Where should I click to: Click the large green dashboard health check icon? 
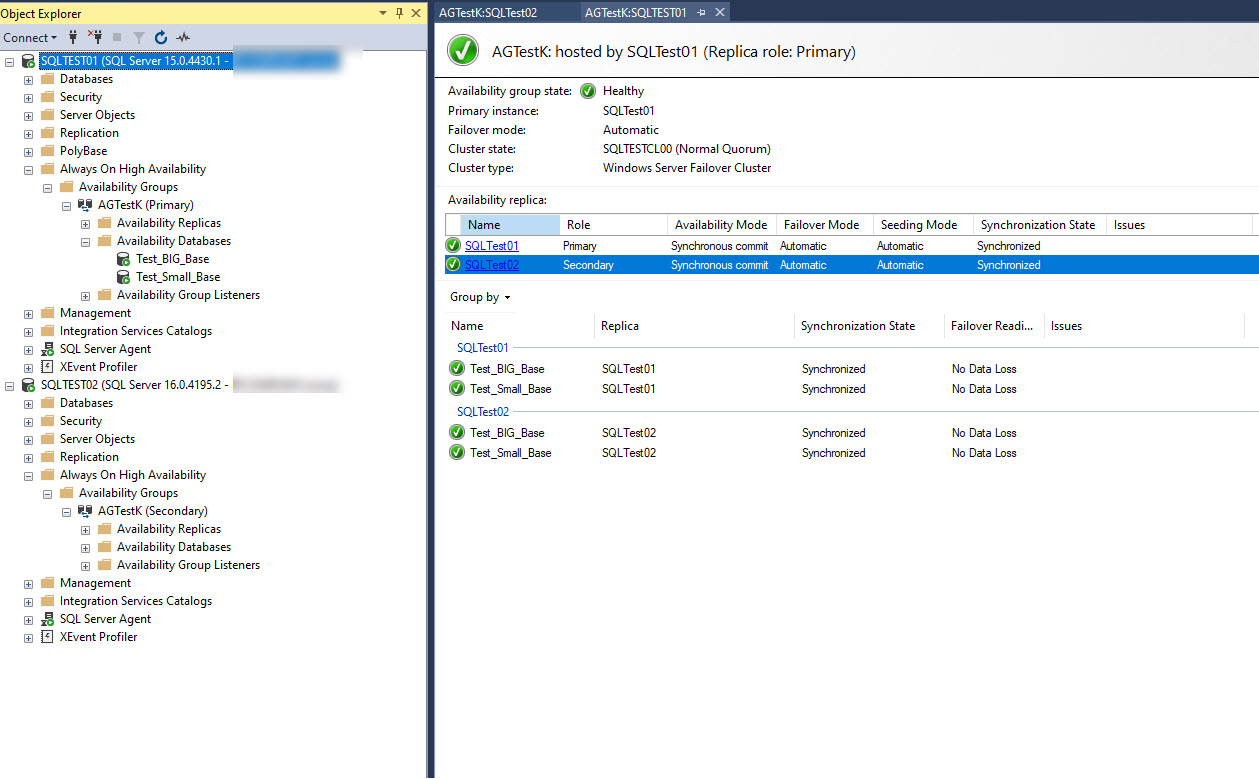(x=463, y=50)
